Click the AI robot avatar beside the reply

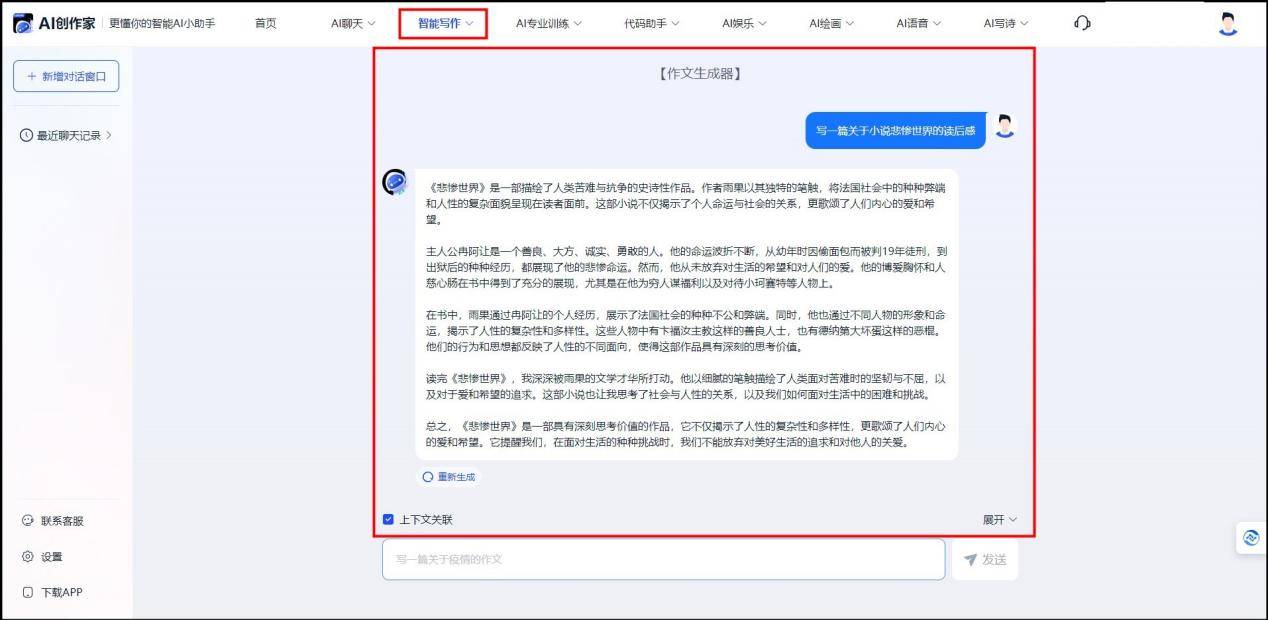tap(395, 182)
